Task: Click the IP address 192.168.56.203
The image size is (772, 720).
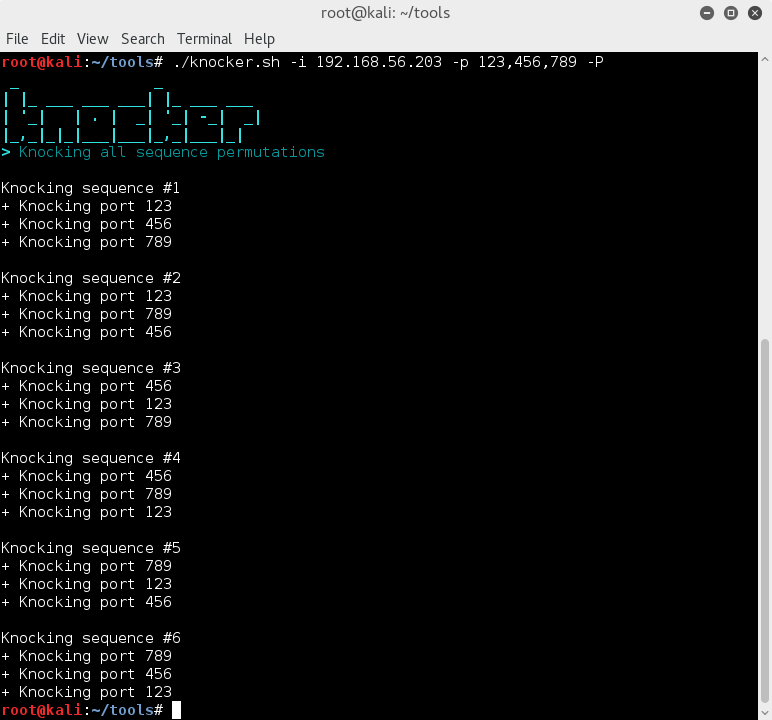Action: (x=379, y=62)
